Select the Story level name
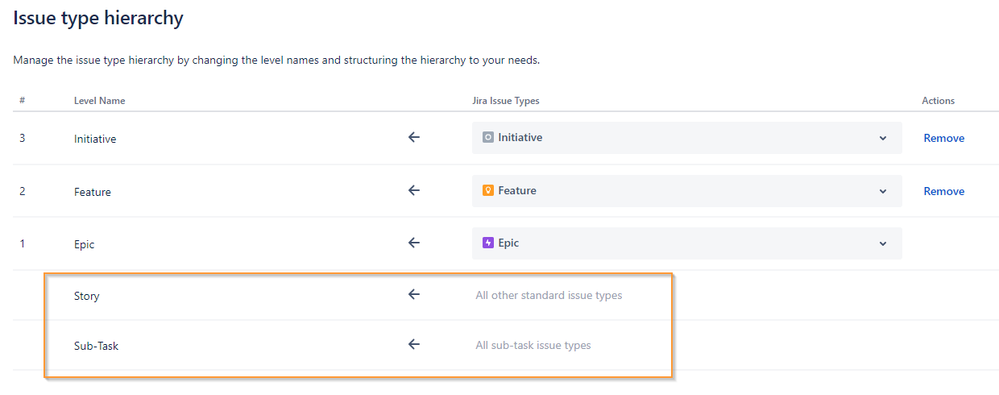 (x=87, y=296)
